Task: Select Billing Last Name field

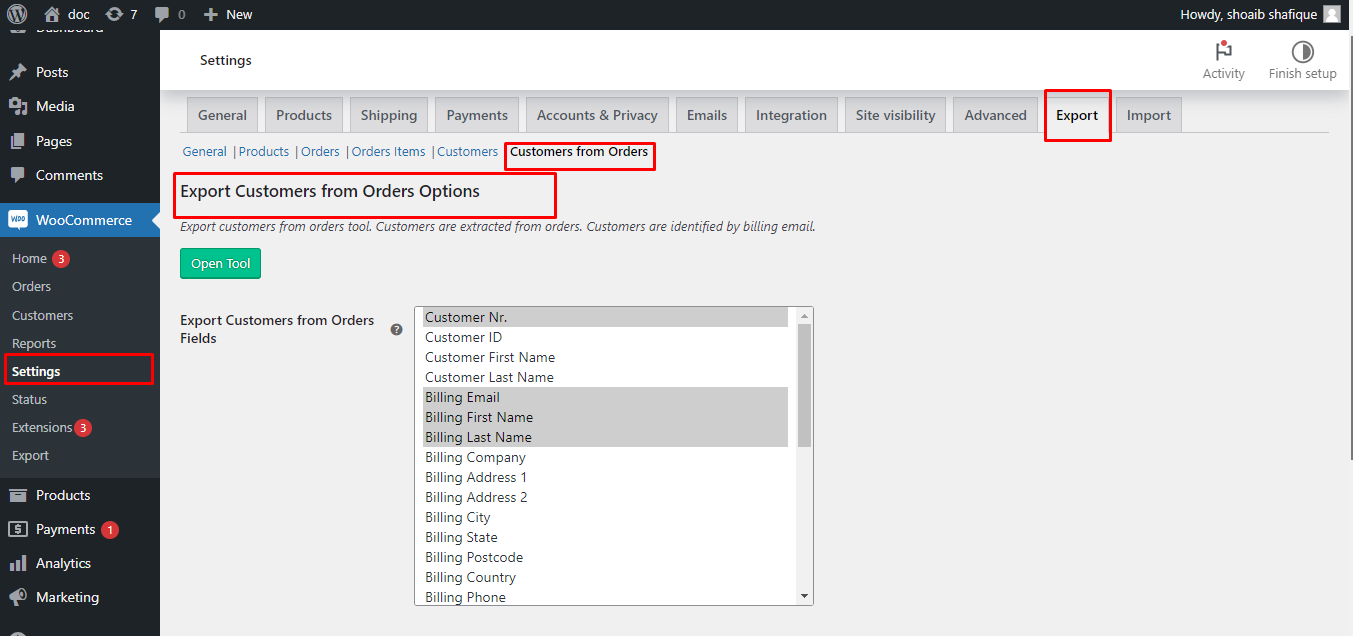Action: (x=605, y=437)
